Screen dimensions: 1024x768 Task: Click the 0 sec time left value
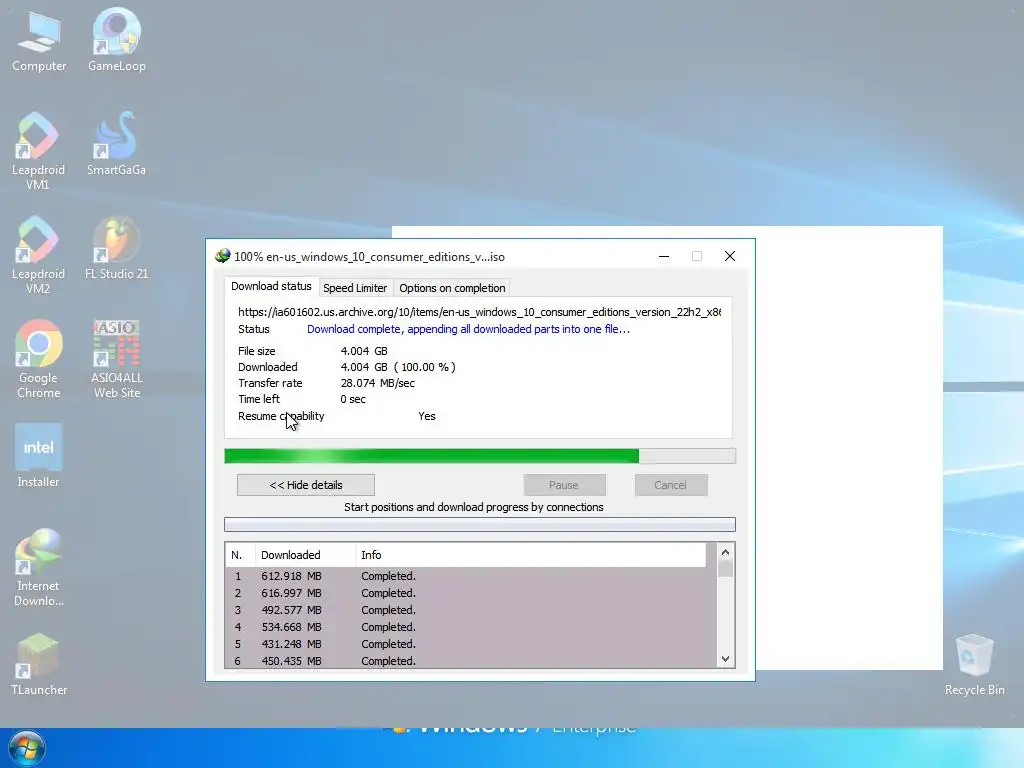pos(353,399)
